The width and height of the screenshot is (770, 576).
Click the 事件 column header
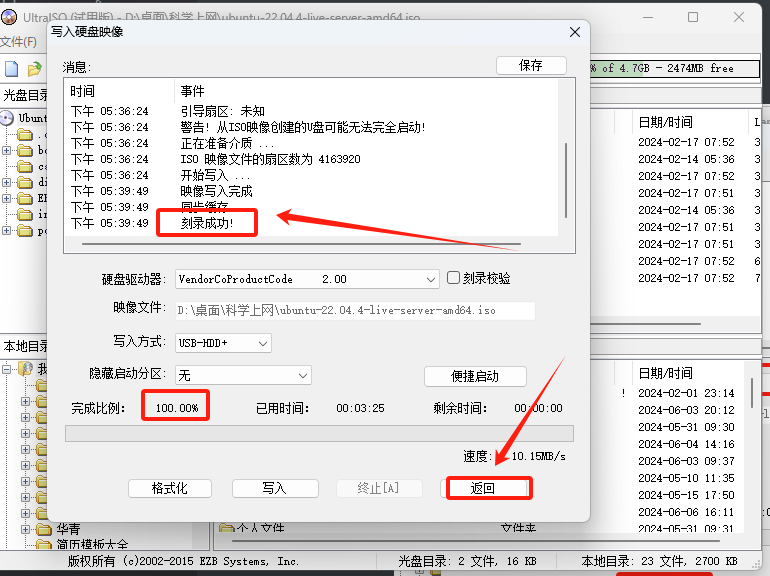pos(192,91)
